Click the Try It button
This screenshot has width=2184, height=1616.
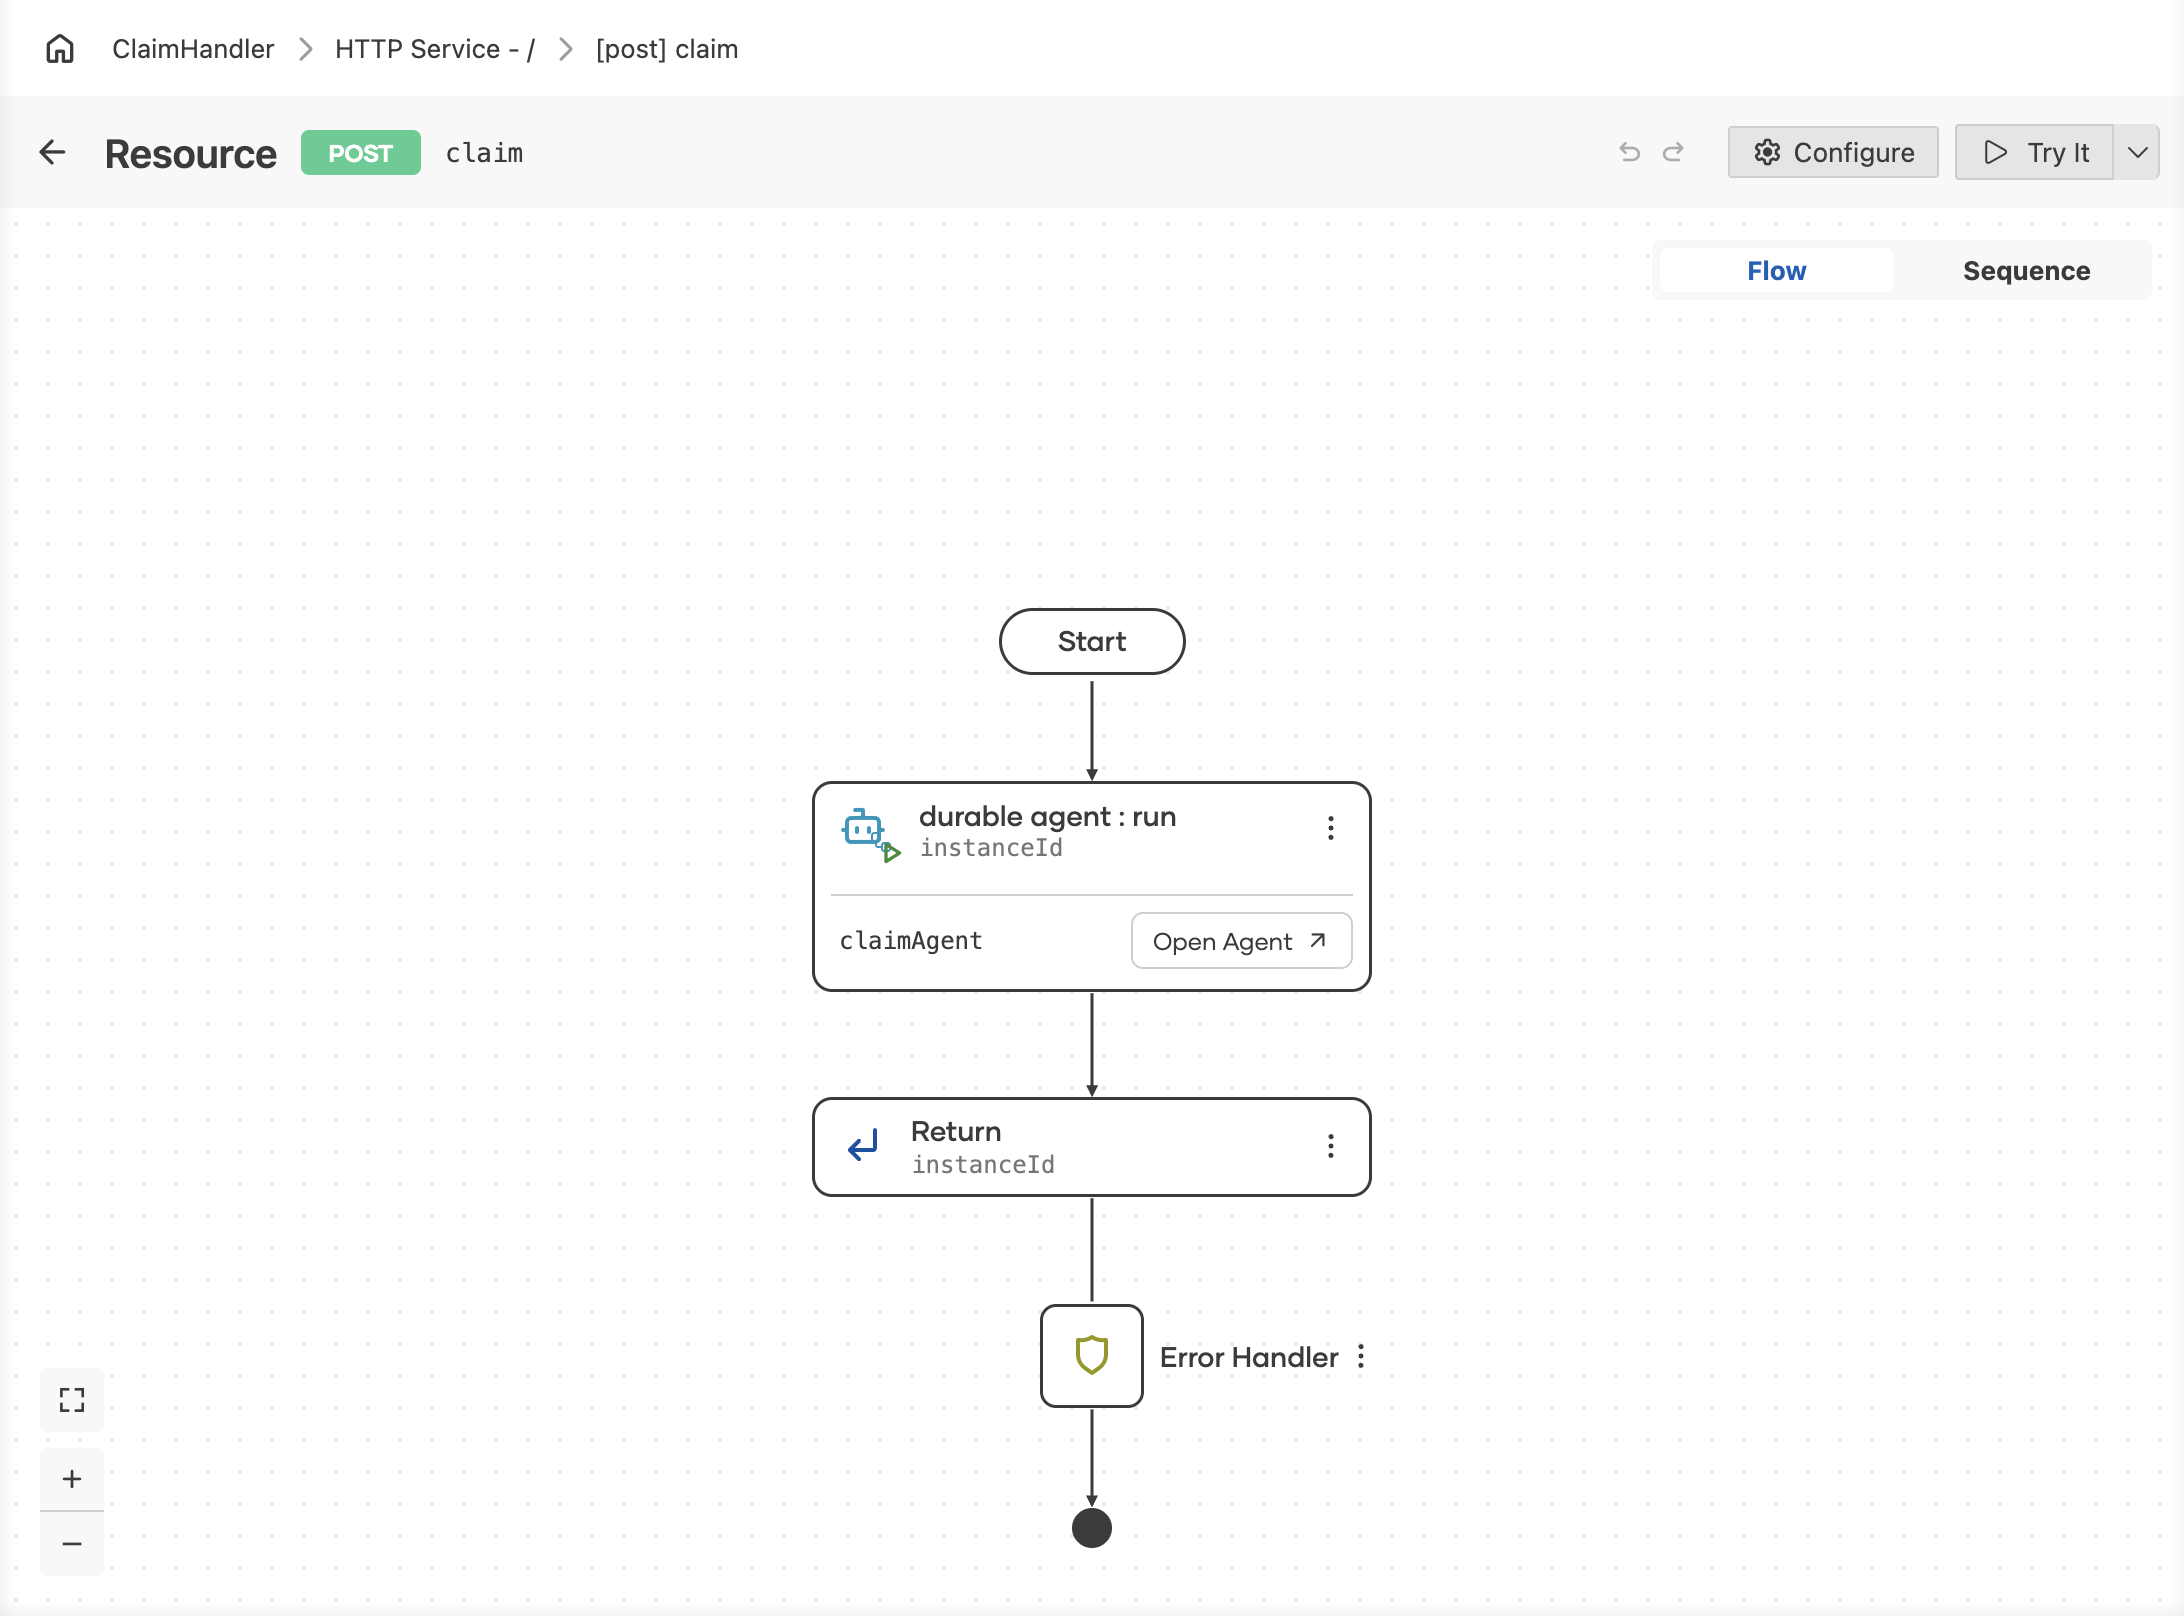(x=2034, y=152)
